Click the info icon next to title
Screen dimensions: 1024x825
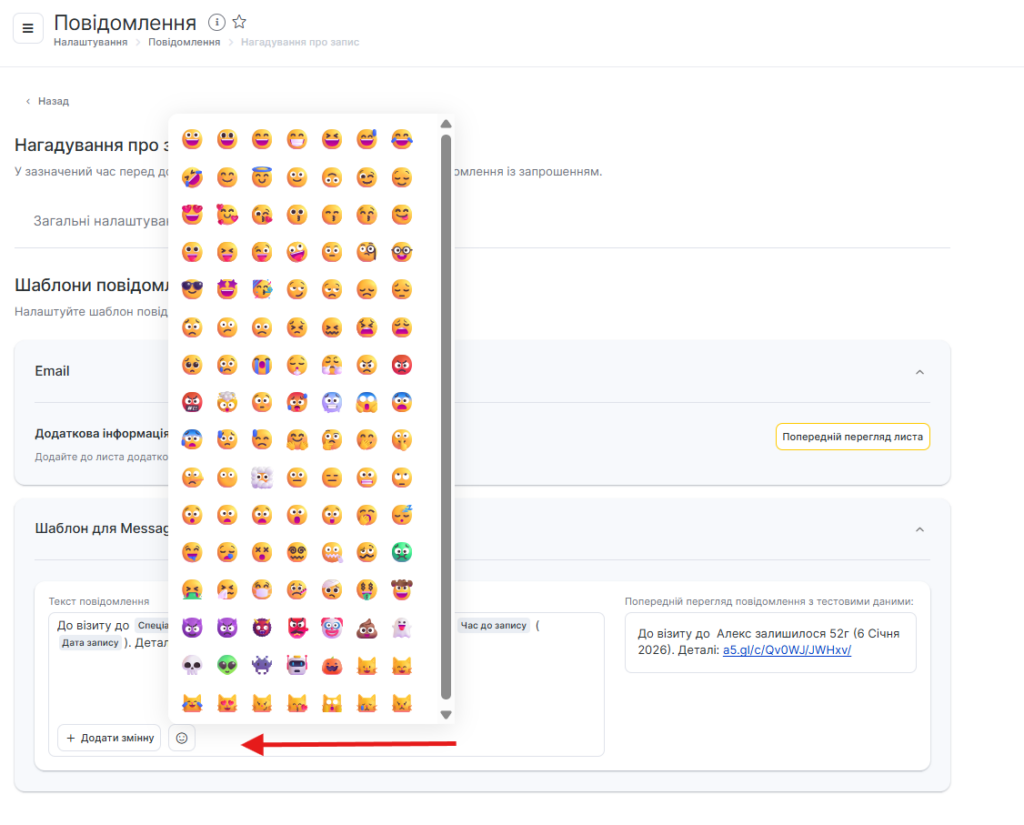coord(217,22)
